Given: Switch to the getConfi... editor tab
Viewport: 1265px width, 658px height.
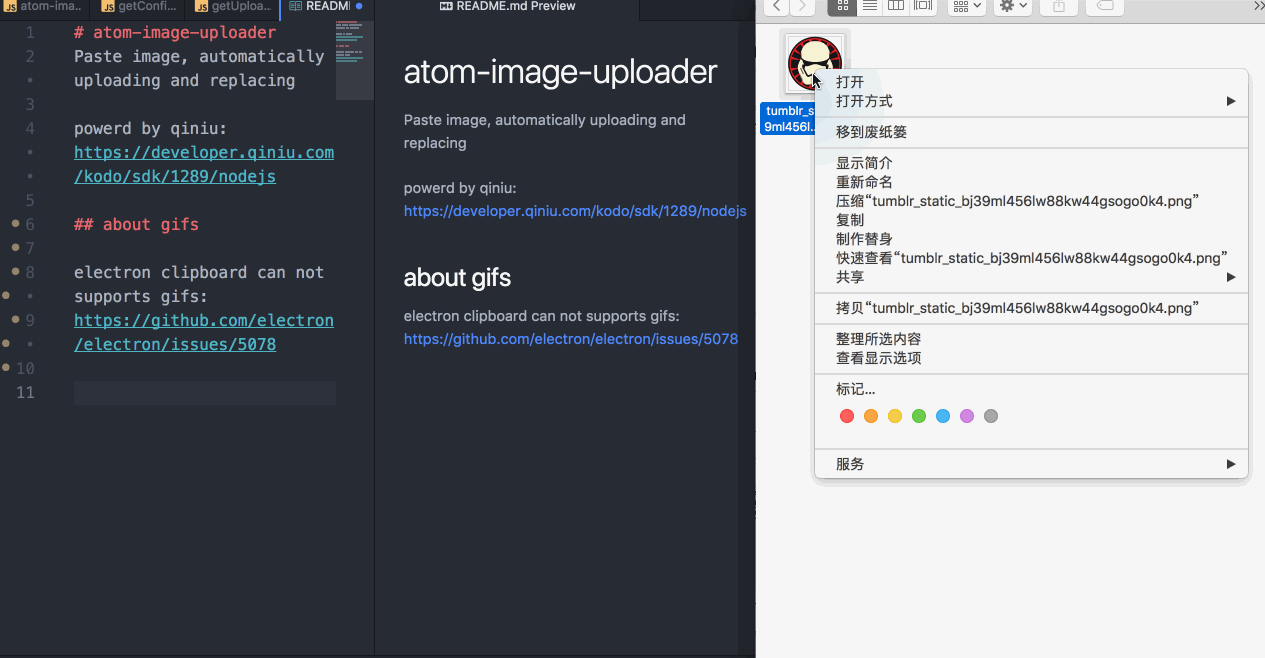Looking at the screenshot, I should 139,7.
